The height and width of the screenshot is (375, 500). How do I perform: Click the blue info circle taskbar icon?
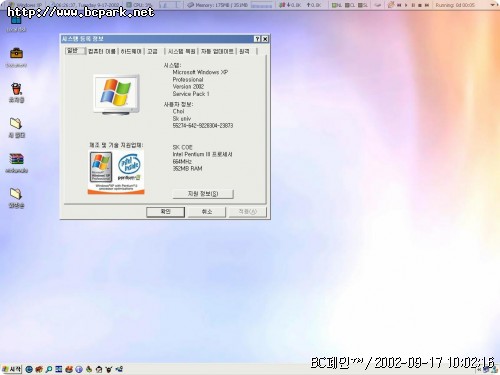click(x=79, y=369)
